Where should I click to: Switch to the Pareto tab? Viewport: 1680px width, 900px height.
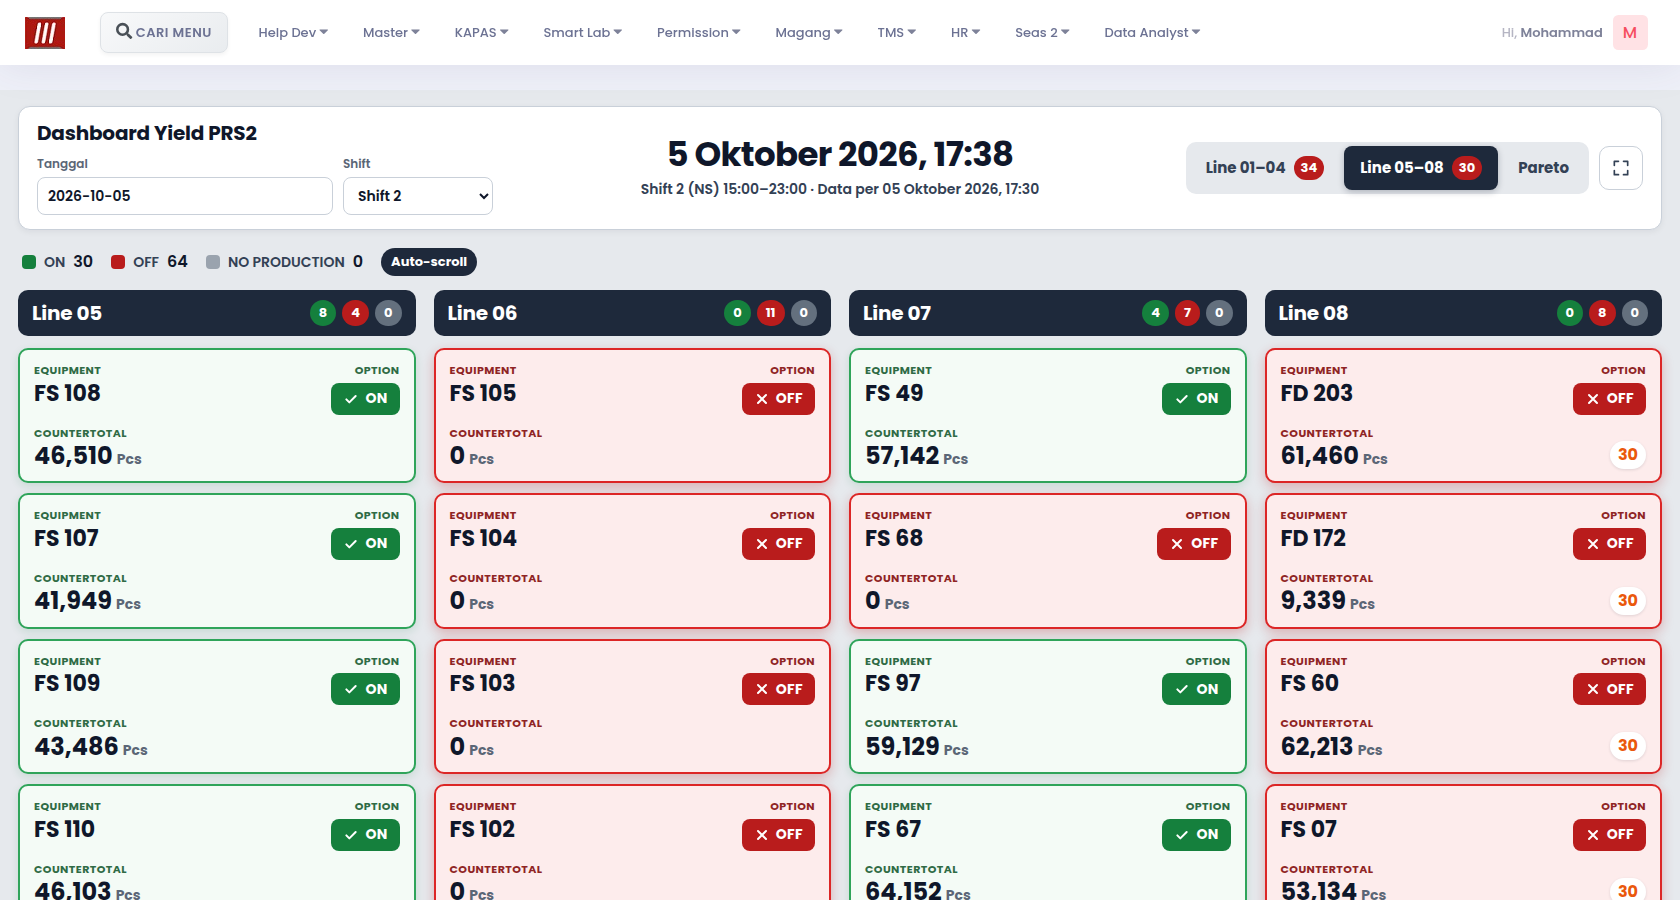coord(1543,168)
